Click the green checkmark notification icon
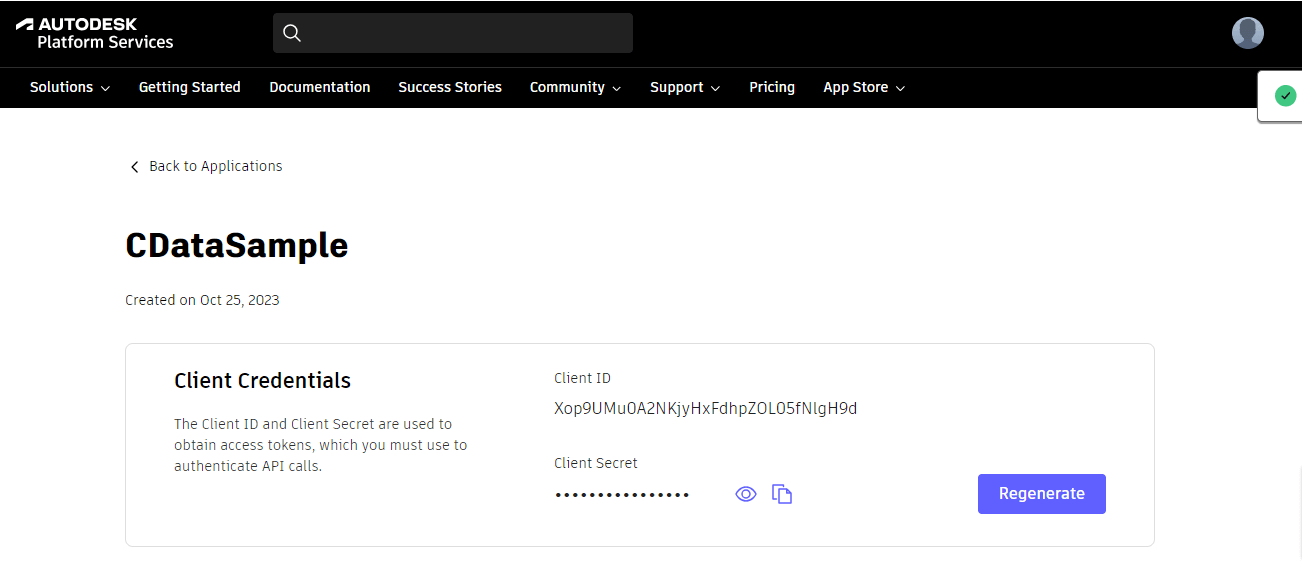 coord(1285,96)
